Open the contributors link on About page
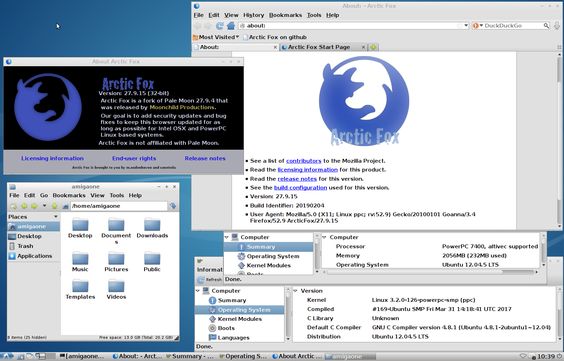564x361 pixels. [304, 161]
